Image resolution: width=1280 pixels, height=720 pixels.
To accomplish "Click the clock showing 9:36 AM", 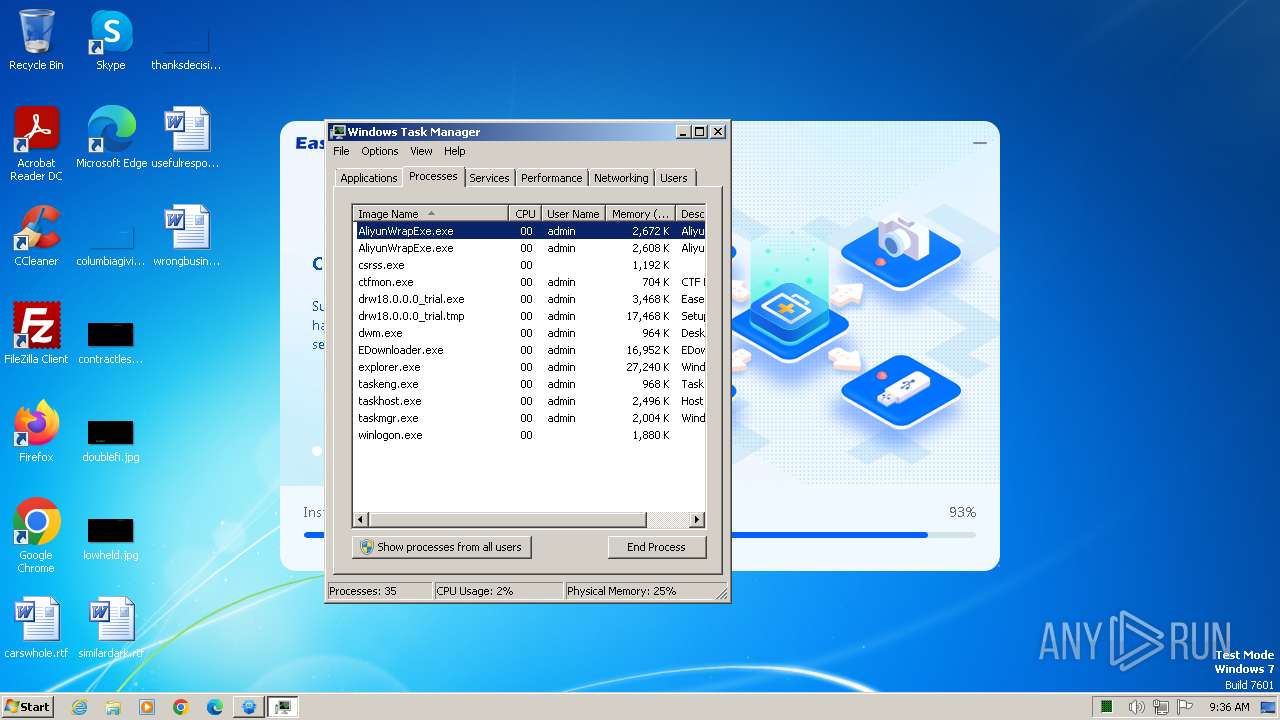I will coord(1229,707).
